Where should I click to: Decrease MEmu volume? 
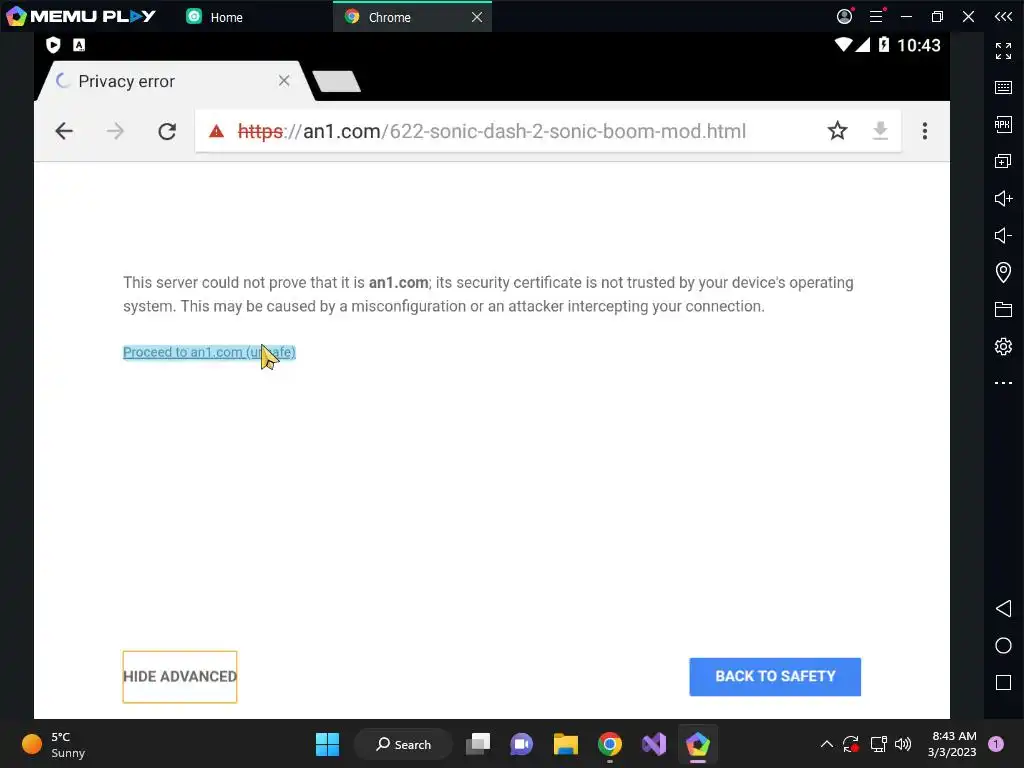click(x=1003, y=235)
